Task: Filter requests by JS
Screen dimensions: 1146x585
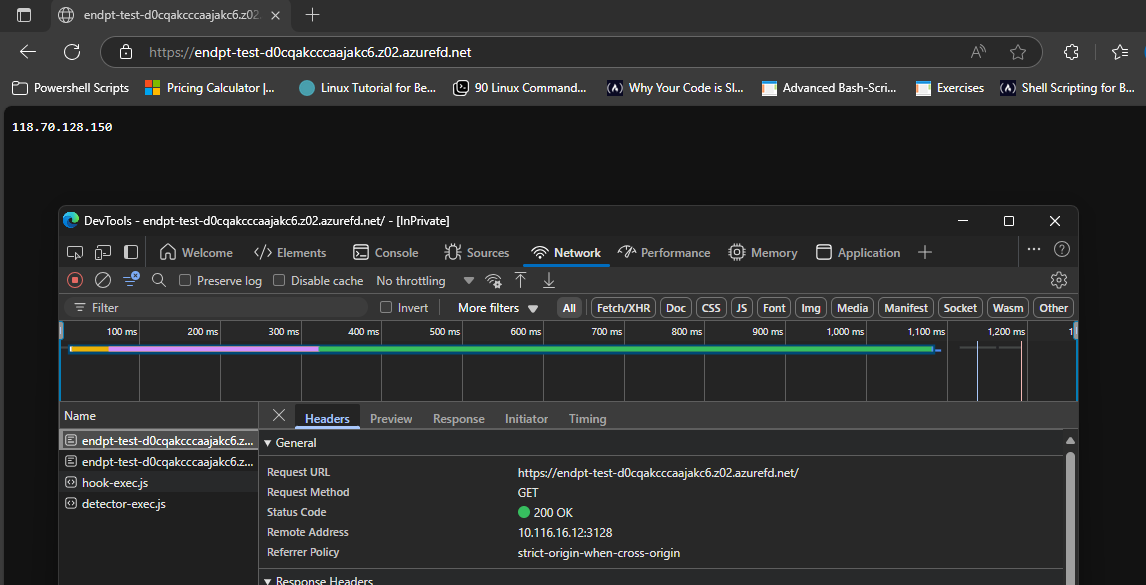Action: click(742, 308)
